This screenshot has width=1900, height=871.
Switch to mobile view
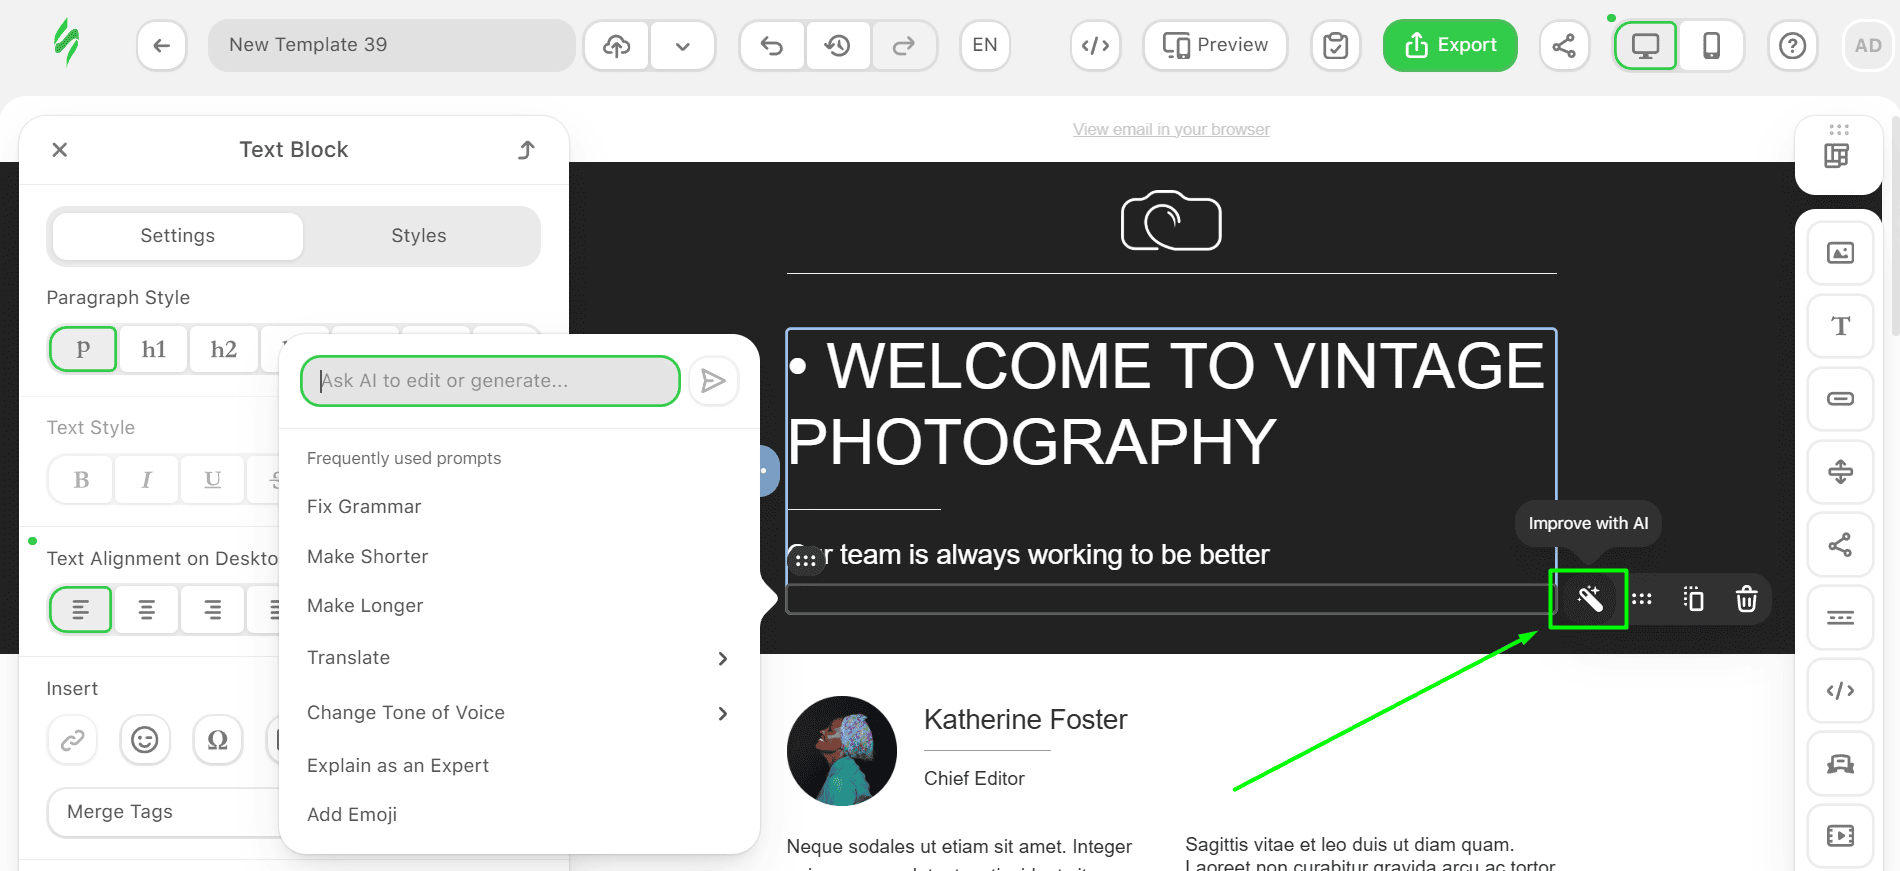click(x=1711, y=45)
